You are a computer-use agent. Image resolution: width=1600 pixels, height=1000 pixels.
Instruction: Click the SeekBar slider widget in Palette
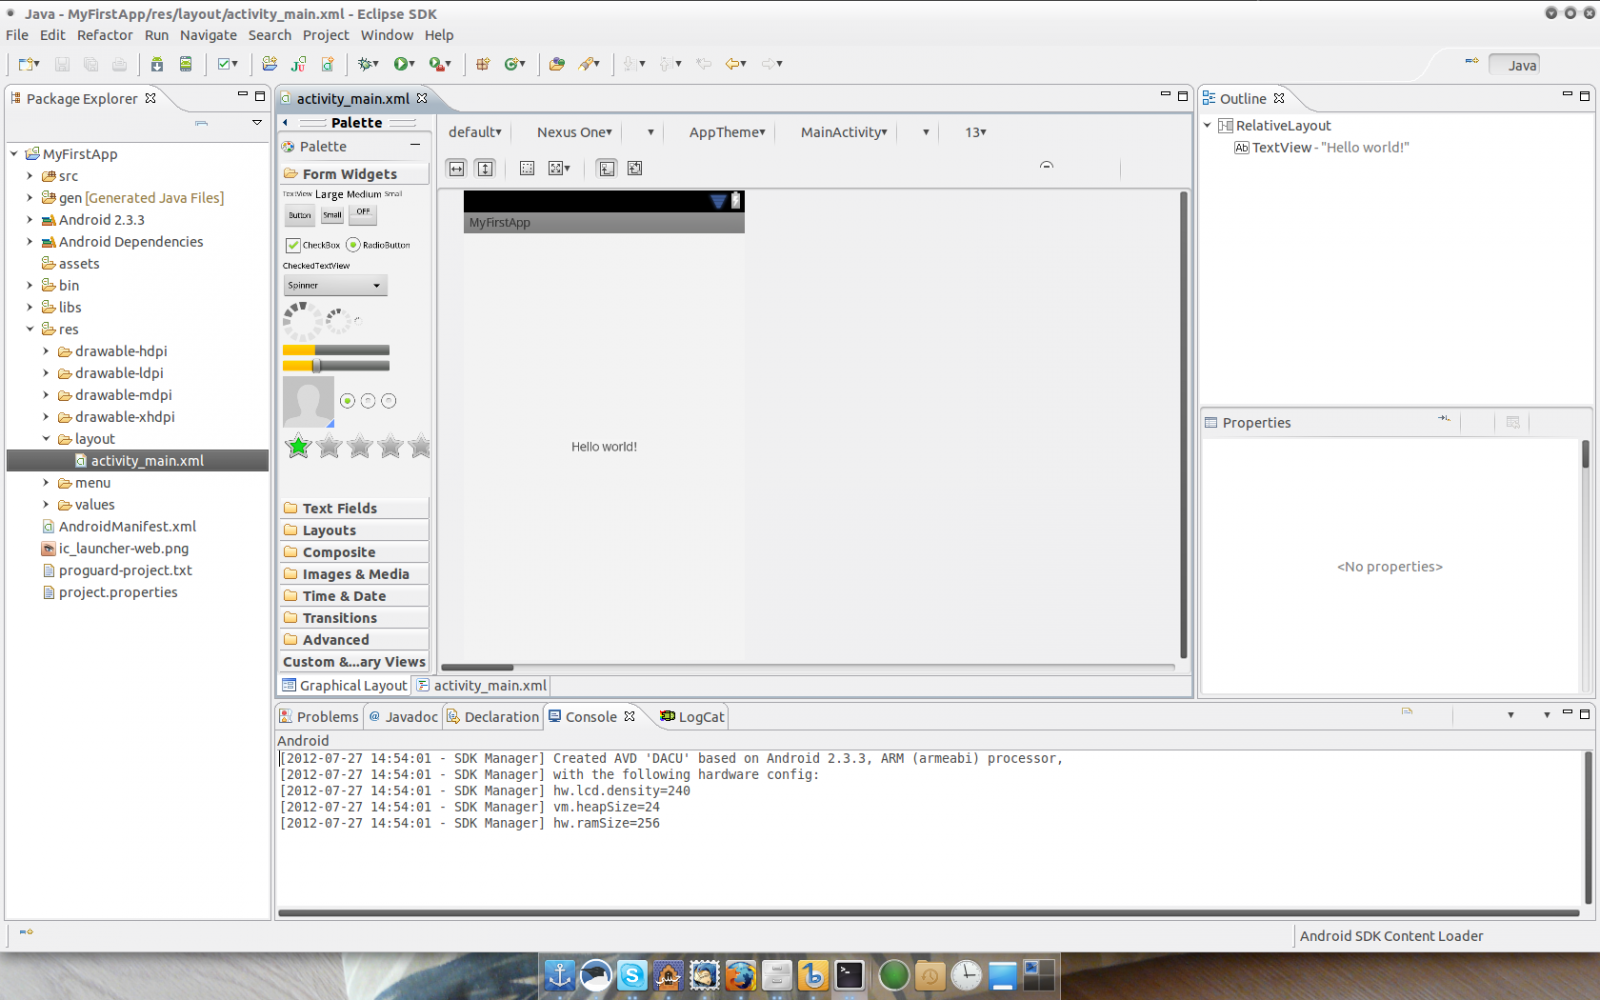tap(336, 366)
